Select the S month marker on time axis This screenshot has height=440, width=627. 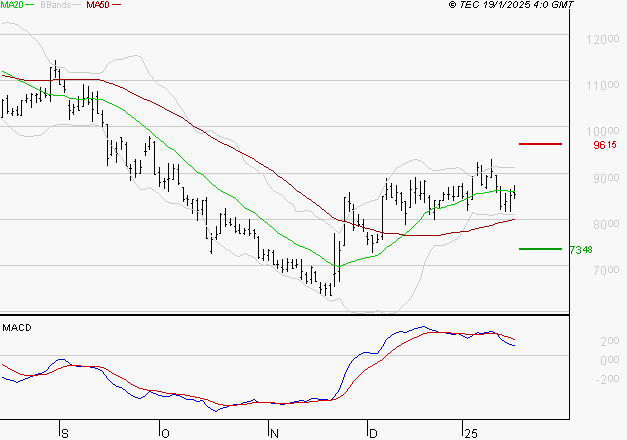click(65, 432)
